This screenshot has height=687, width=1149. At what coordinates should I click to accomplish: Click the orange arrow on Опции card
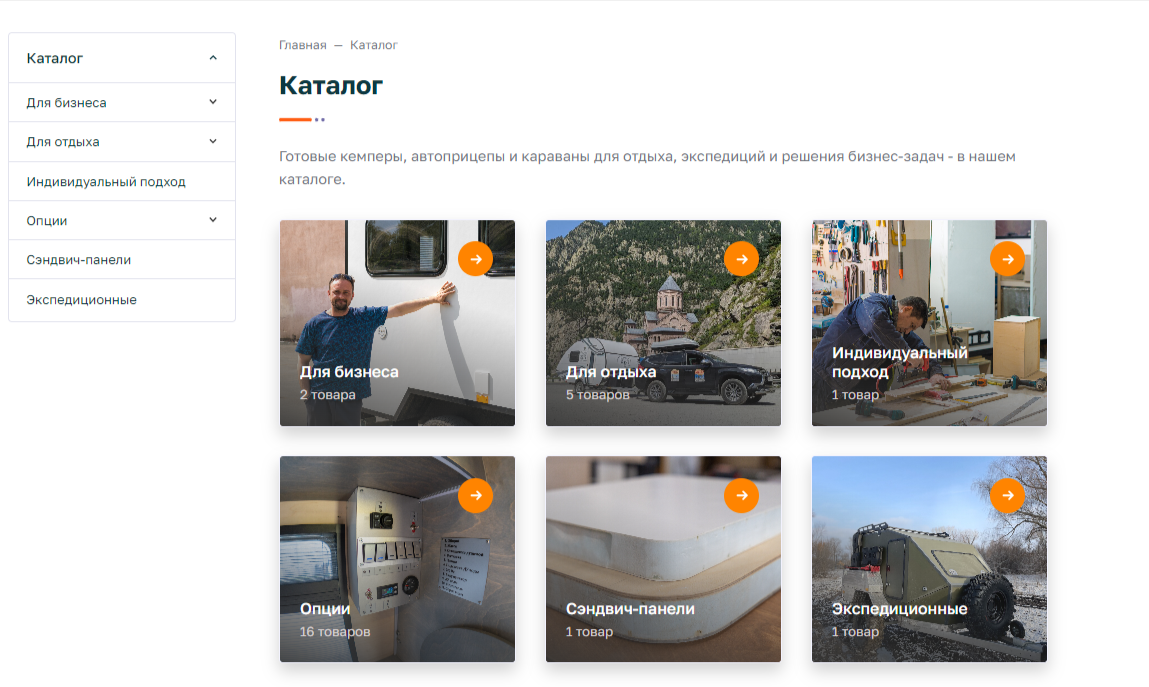coord(476,495)
